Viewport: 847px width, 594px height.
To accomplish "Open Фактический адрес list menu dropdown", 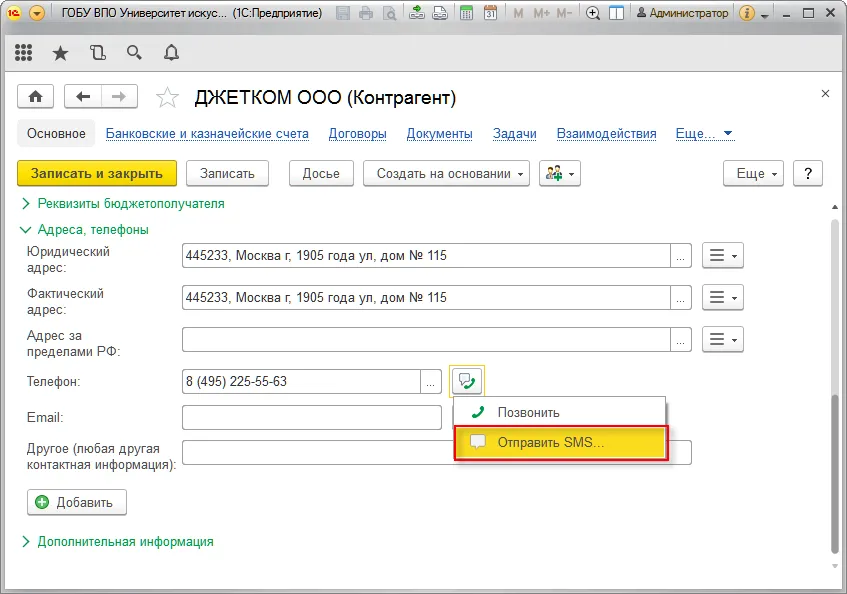I will [723, 298].
